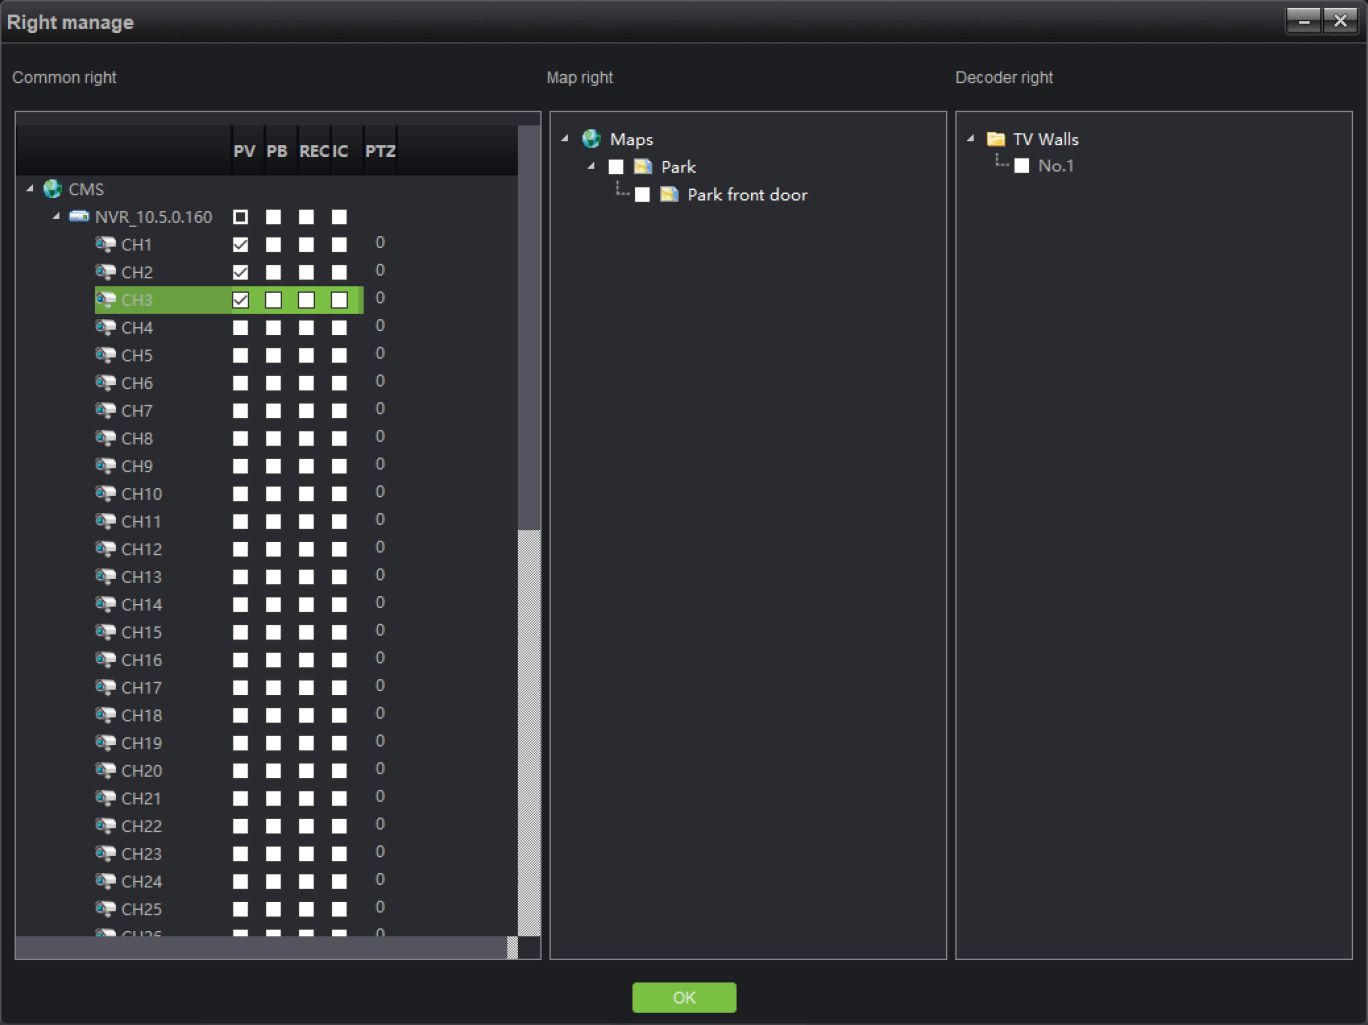Uncheck the PV checkbox for CH2
Screen dimensions: 1368x1025
(240, 272)
